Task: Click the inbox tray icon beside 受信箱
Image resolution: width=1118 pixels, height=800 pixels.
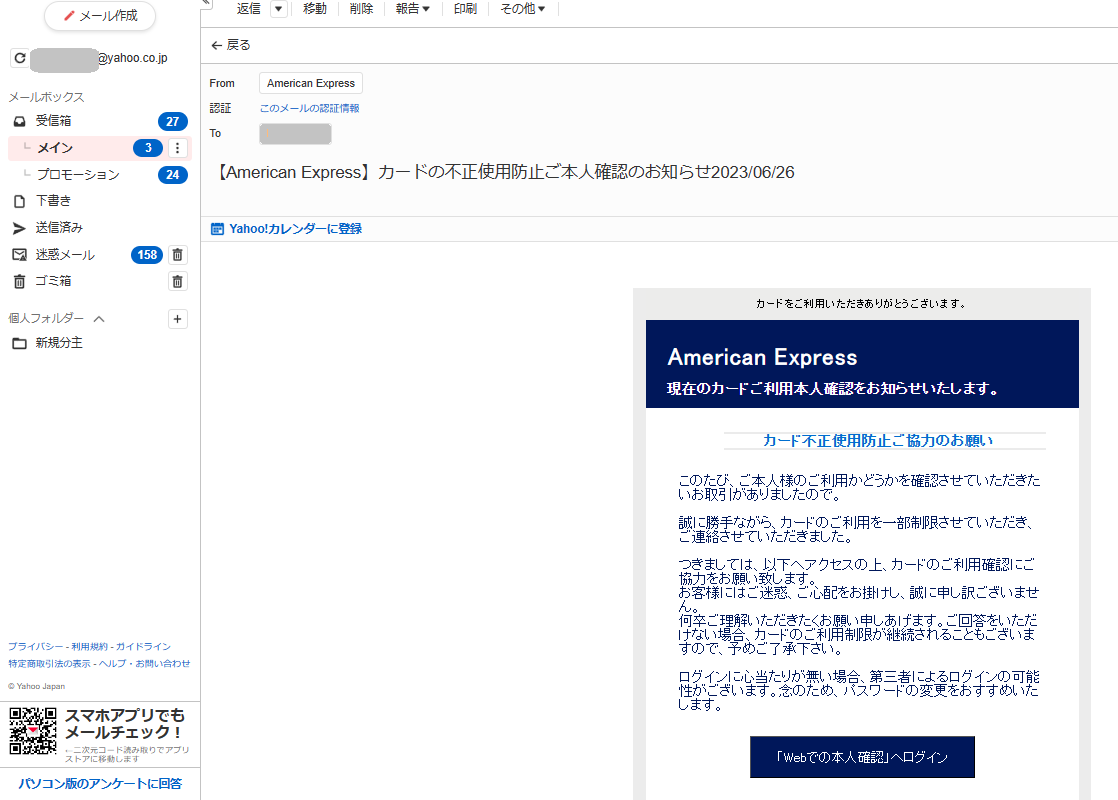Action: [20, 121]
